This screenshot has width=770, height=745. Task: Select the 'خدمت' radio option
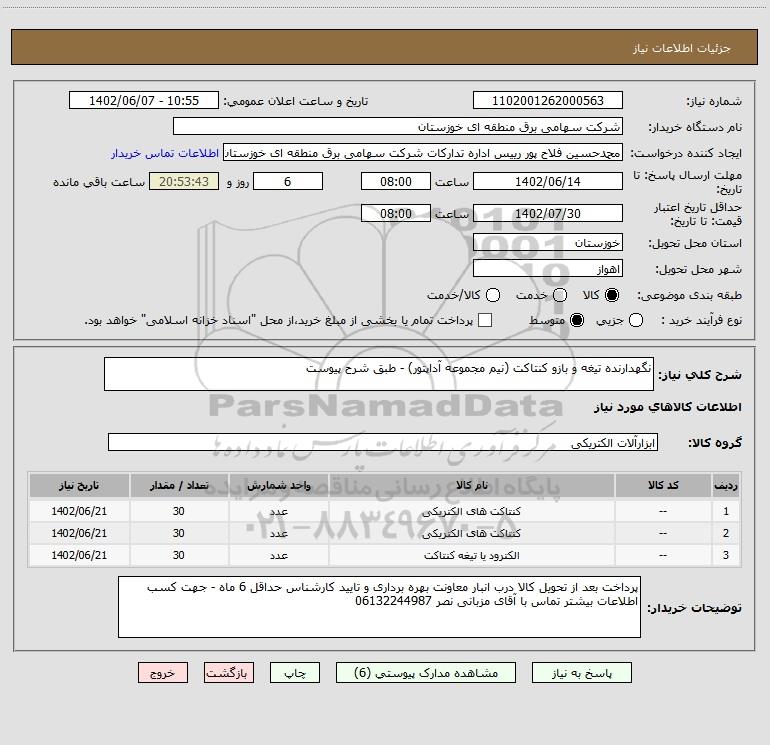pyautogui.click(x=560, y=296)
